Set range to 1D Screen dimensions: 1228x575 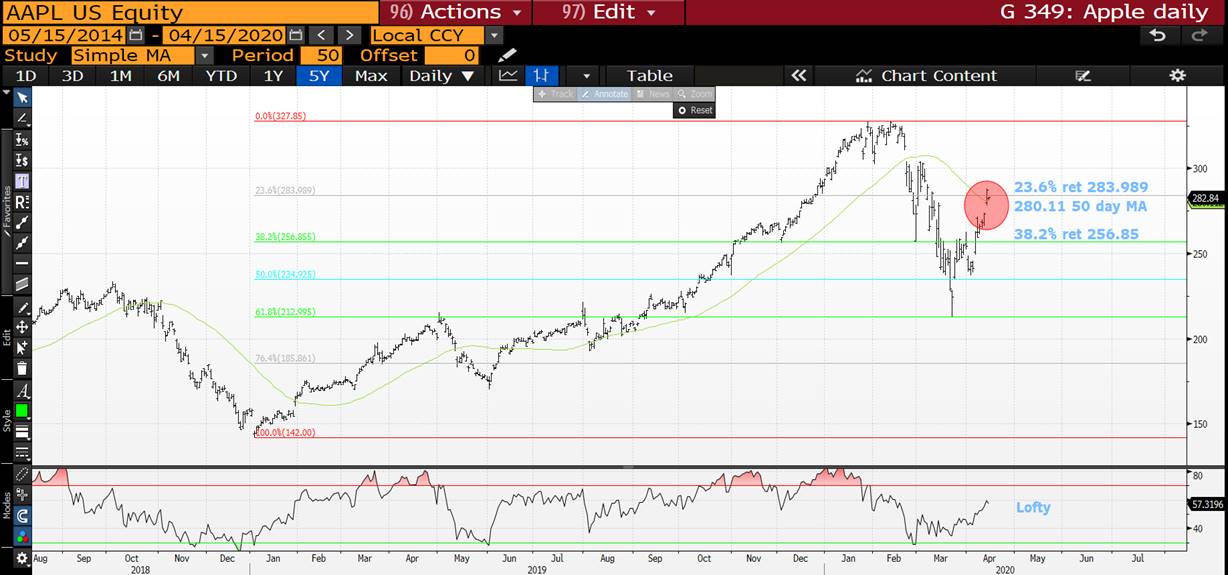(x=26, y=75)
